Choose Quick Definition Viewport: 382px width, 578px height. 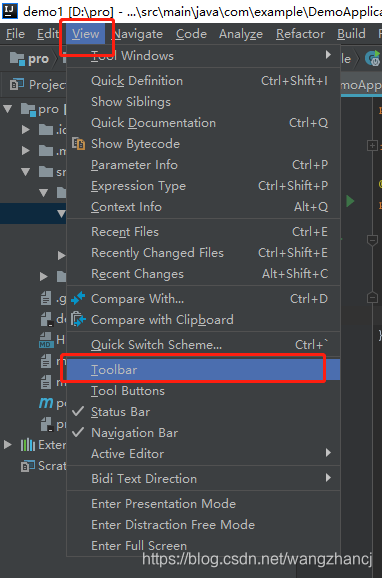203,81
